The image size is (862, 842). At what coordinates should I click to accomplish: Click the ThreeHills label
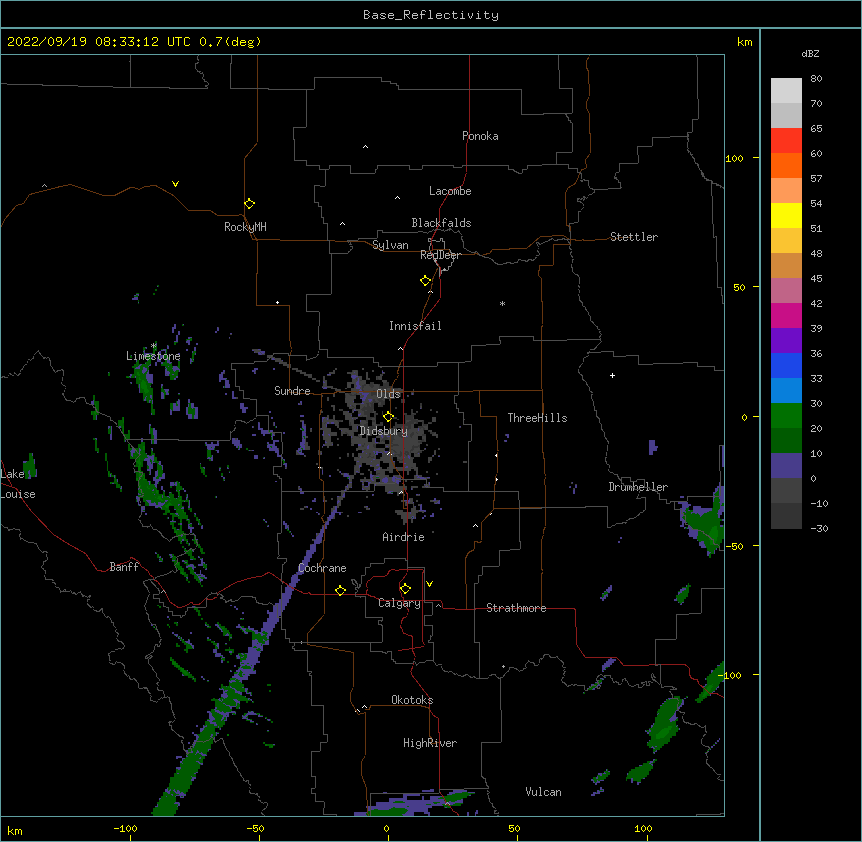pyautogui.click(x=537, y=418)
